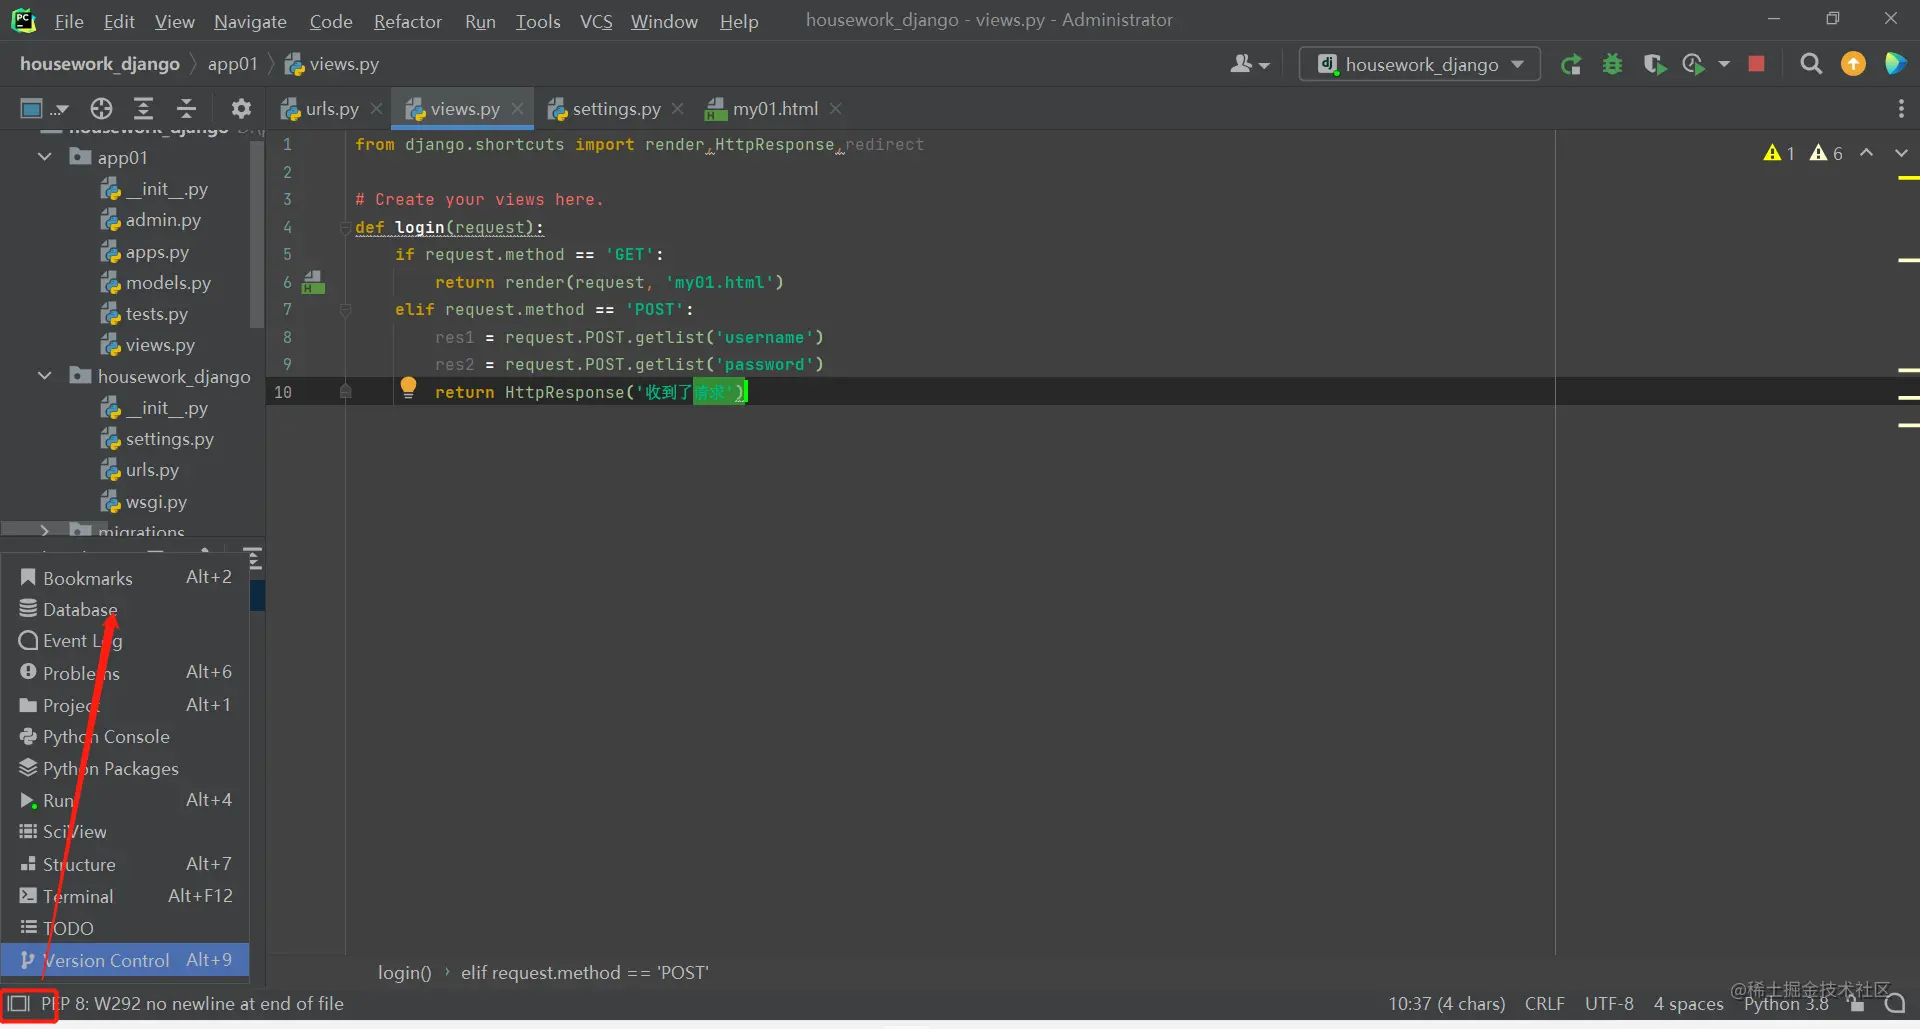Open the Navigate menu
This screenshot has width=1920, height=1029.
250,21
